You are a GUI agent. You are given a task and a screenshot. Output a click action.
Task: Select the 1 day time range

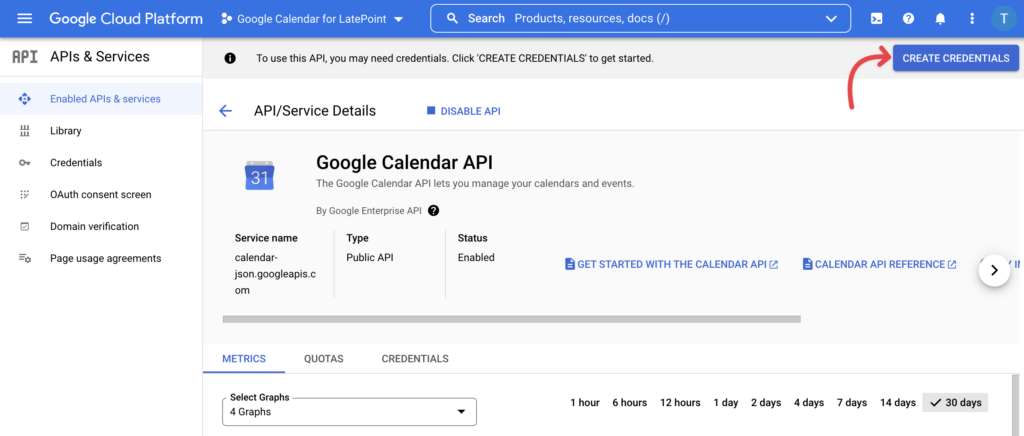(726, 403)
